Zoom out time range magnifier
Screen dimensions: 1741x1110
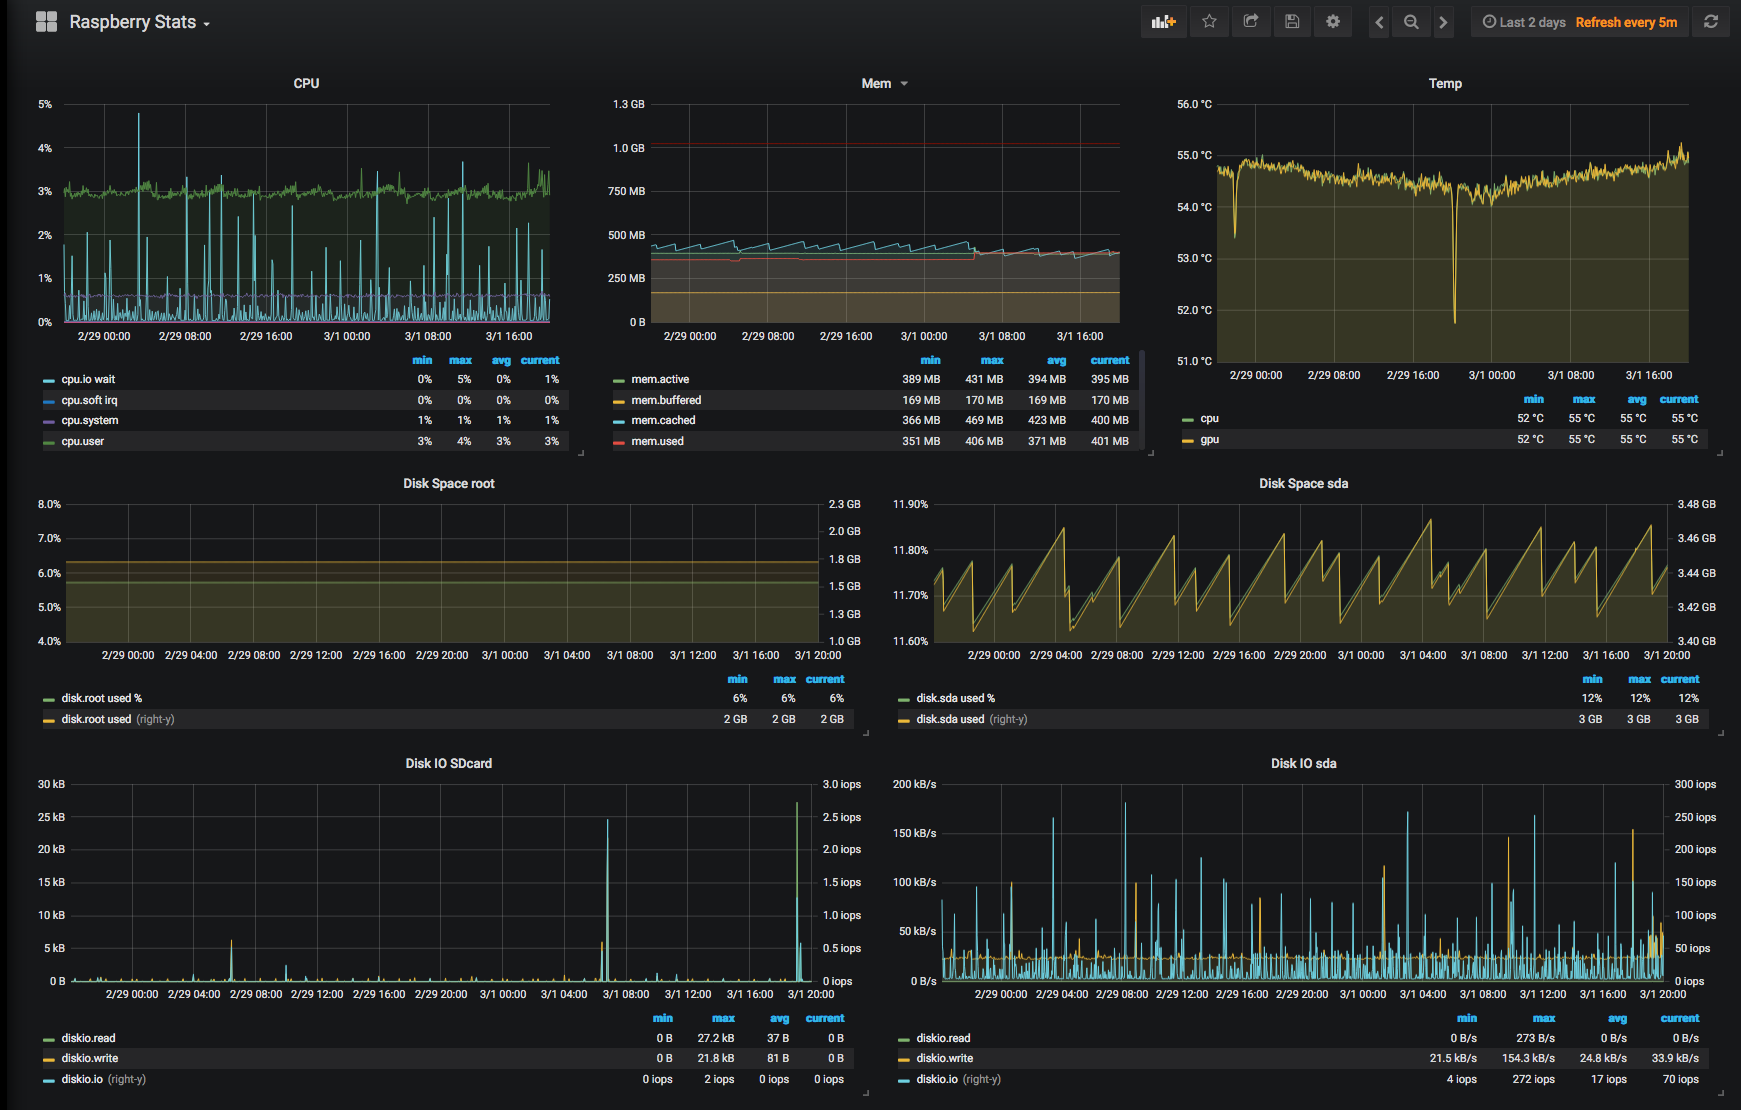pyautogui.click(x=1411, y=22)
